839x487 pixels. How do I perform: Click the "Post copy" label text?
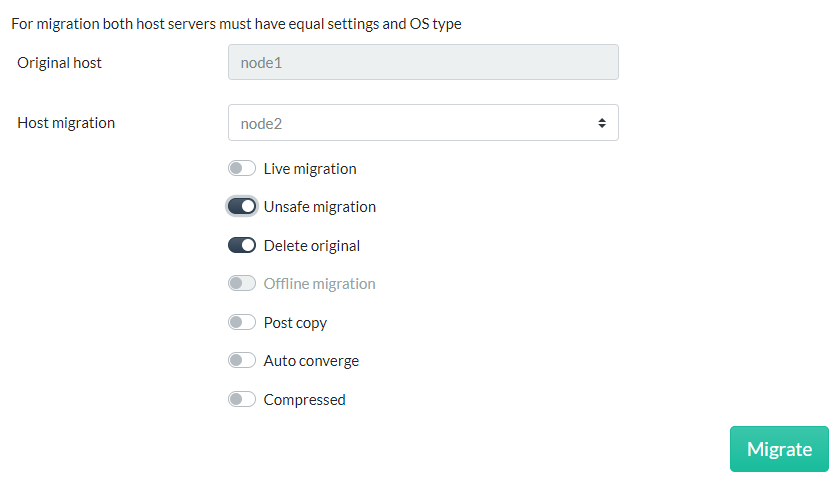[x=295, y=323]
